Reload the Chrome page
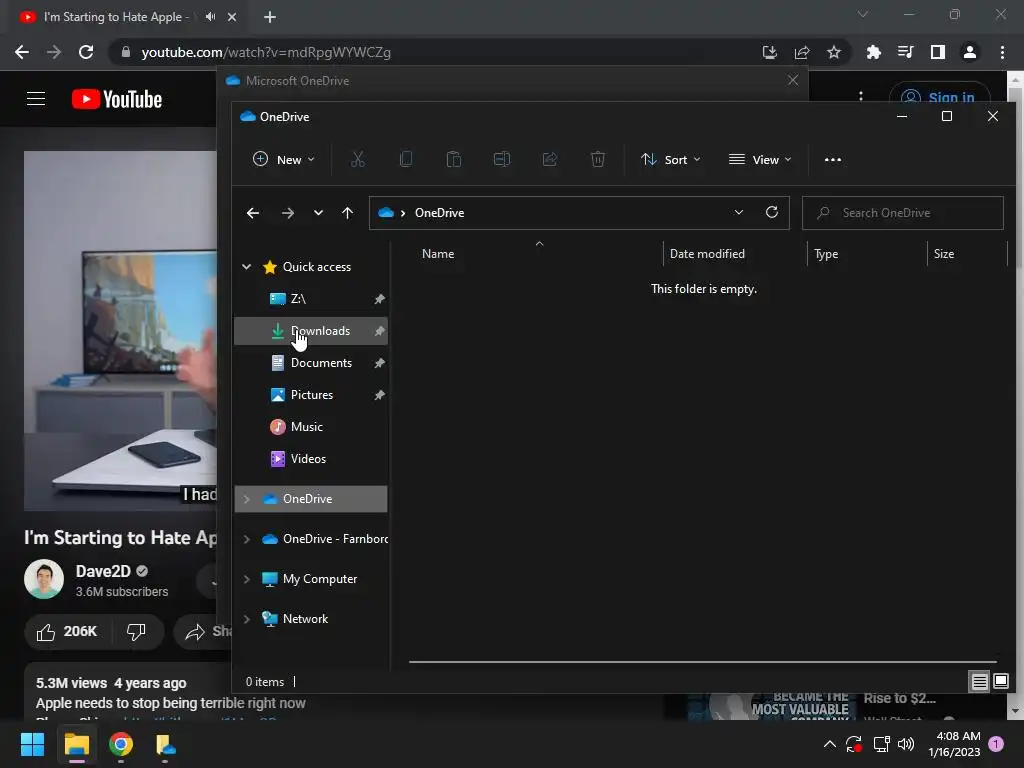The width and height of the screenshot is (1024, 768). (x=86, y=52)
